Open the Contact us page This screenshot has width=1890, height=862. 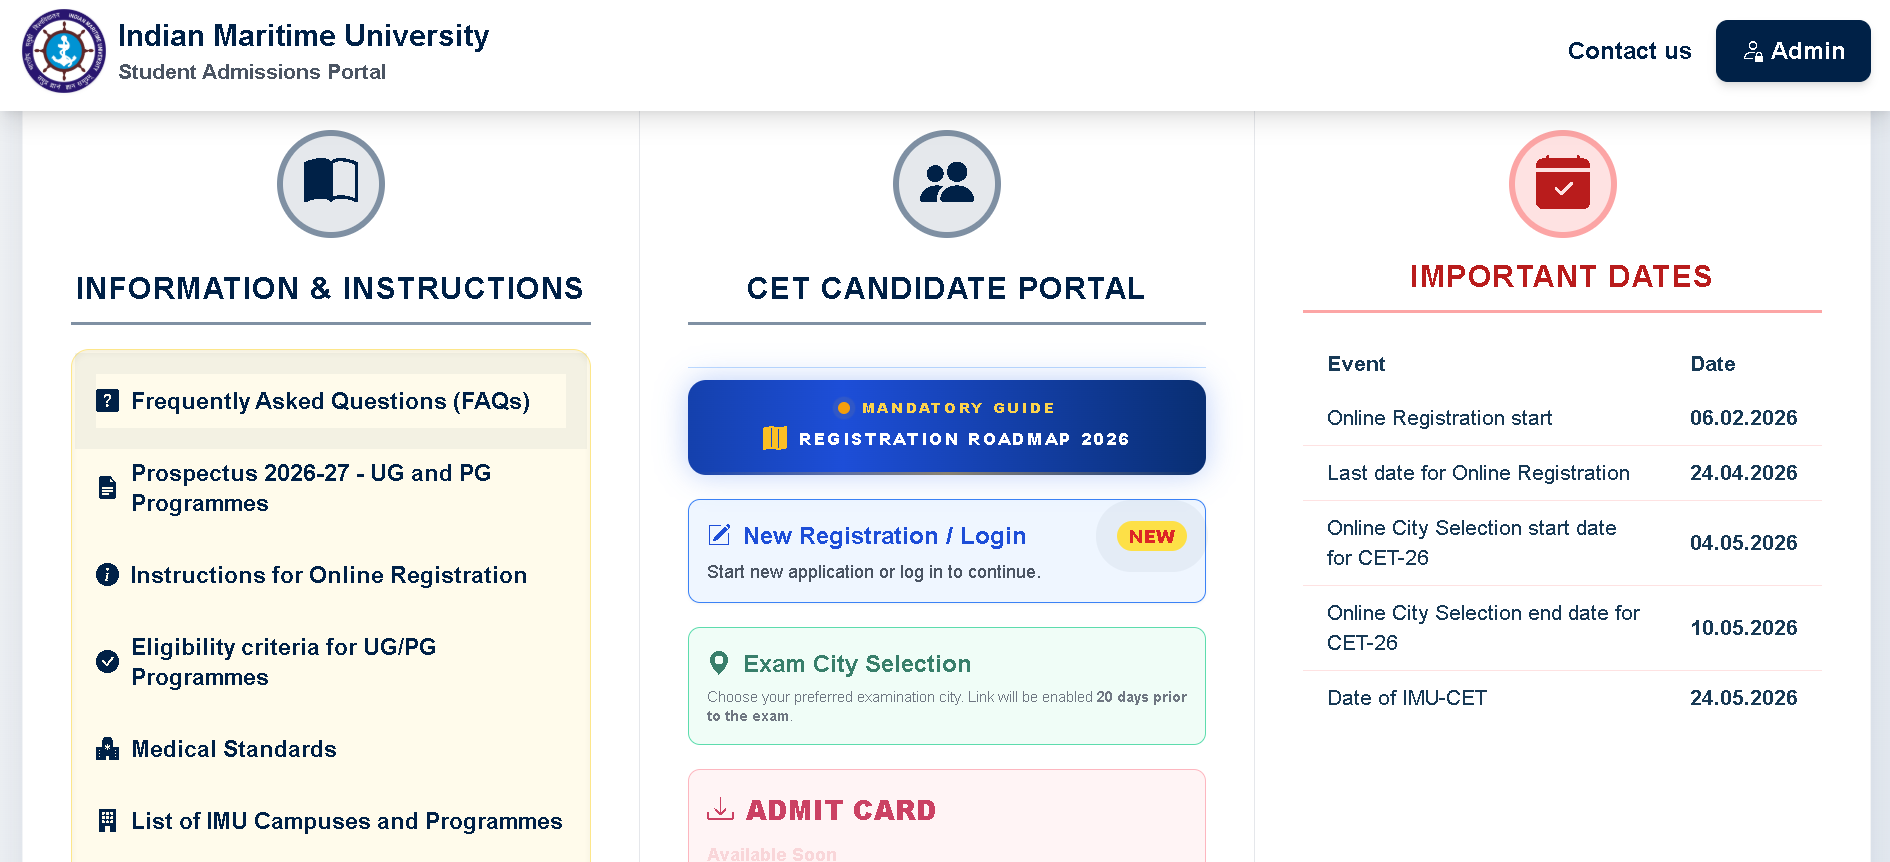point(1629,51)
